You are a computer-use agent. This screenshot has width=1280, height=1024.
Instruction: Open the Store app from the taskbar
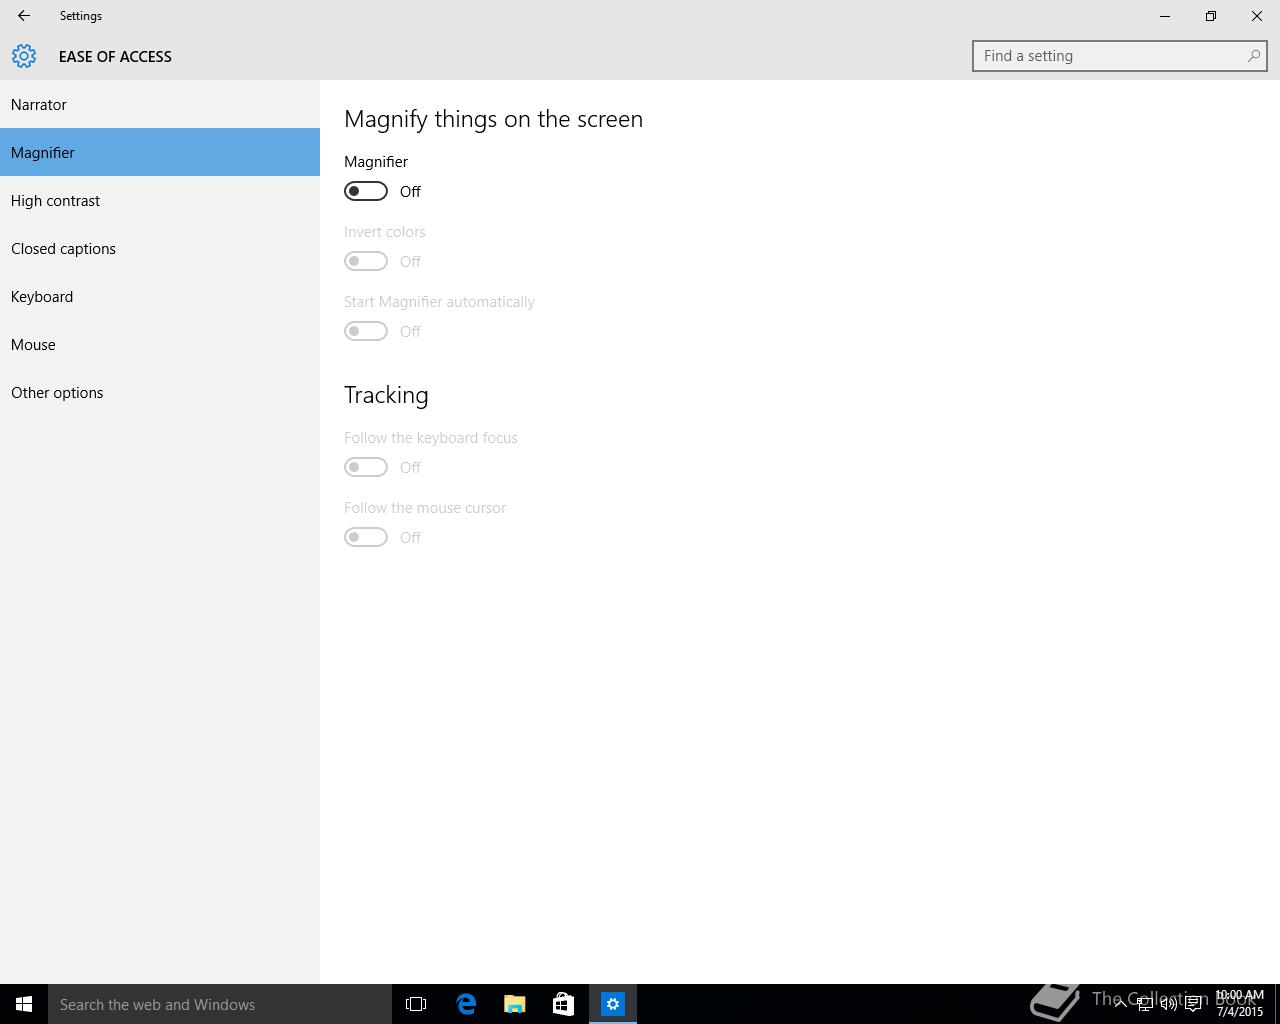[x=563, y=1004]
